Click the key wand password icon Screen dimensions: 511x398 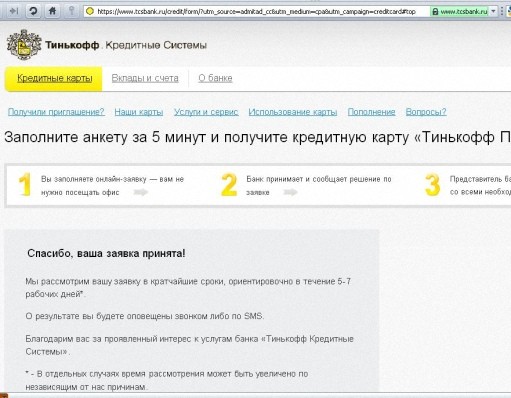(71, 11)
